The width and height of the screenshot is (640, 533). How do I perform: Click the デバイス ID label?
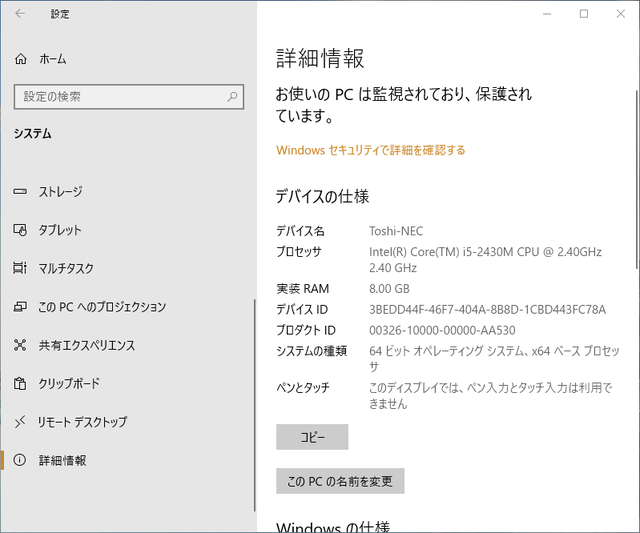click(x=302, y=309)
